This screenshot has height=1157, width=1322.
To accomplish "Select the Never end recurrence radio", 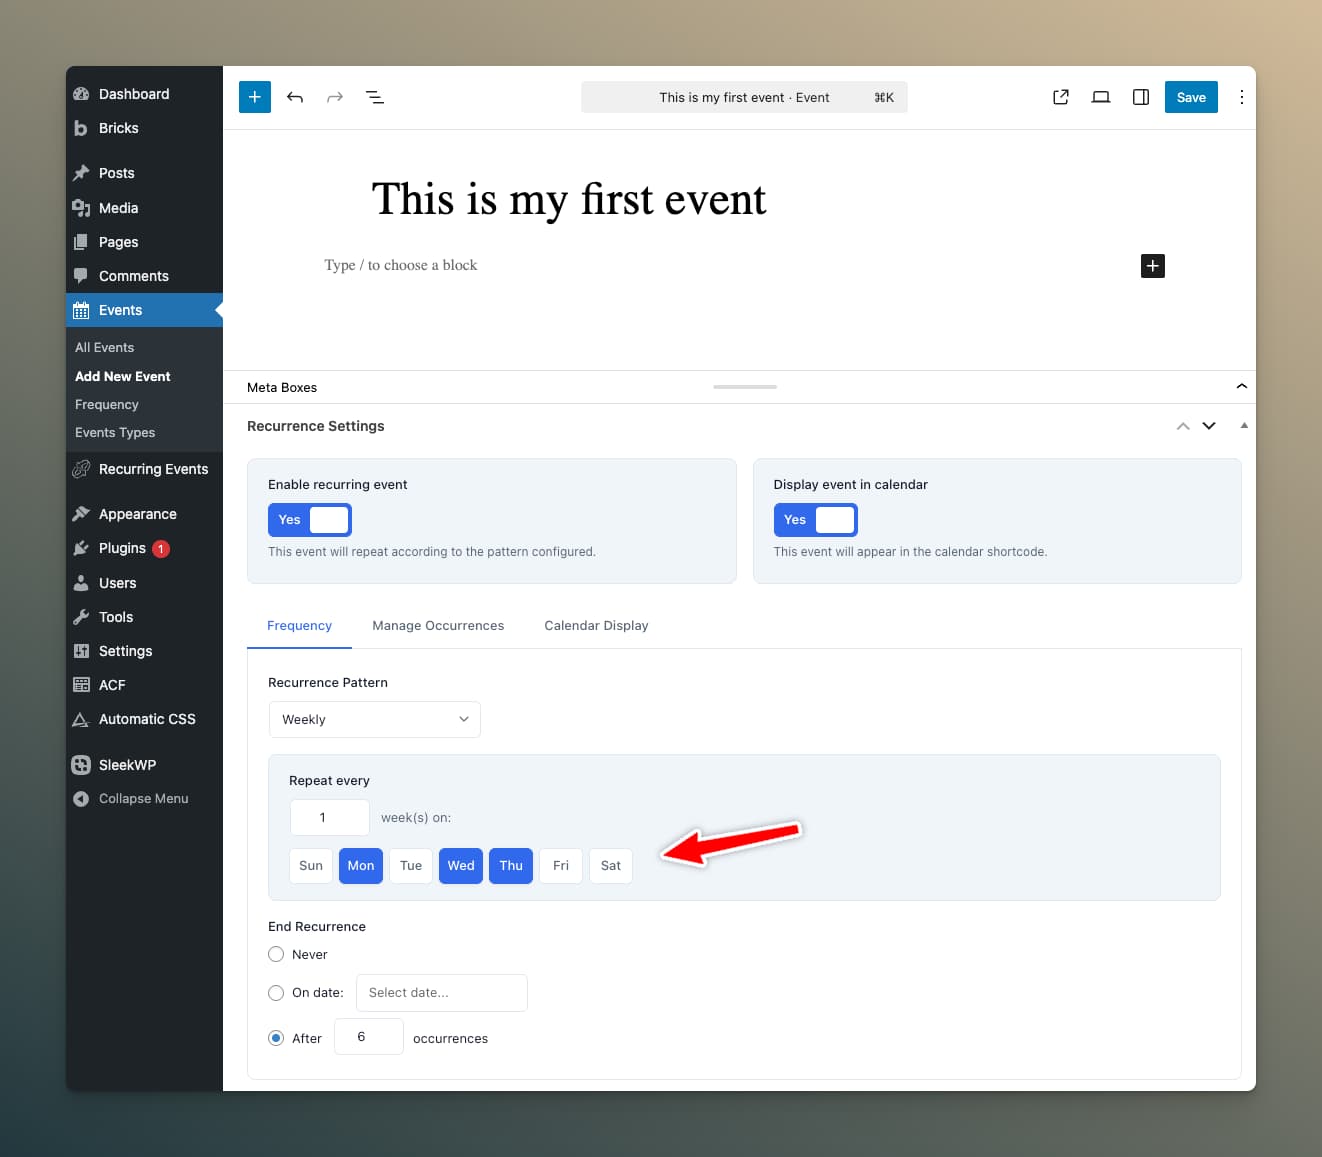I will [276, 954].
